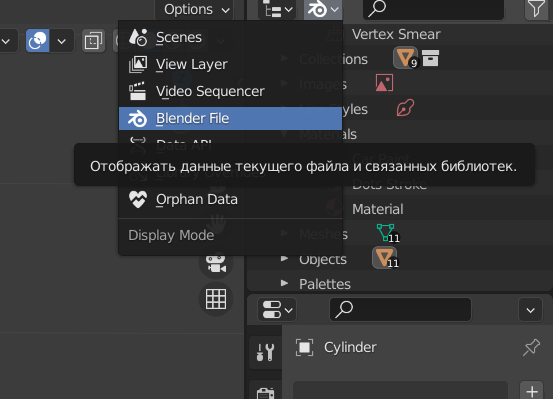This screenshot has height=399, width=553.
Task: Toggle X-ray view icon
Action: [93, 41]
